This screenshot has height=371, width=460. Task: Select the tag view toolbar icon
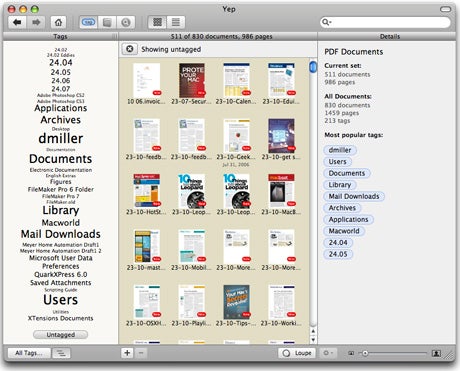click(x=88, y=22)
